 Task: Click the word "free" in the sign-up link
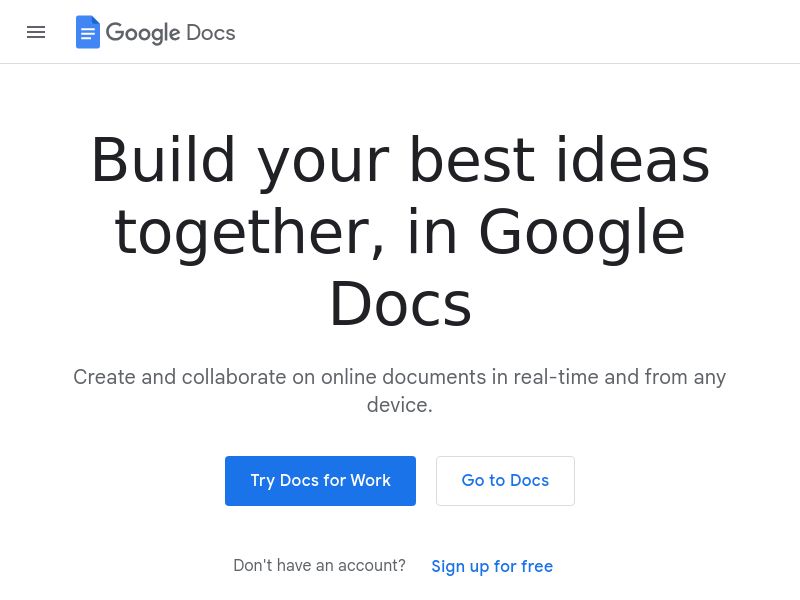tap(536, 566)
